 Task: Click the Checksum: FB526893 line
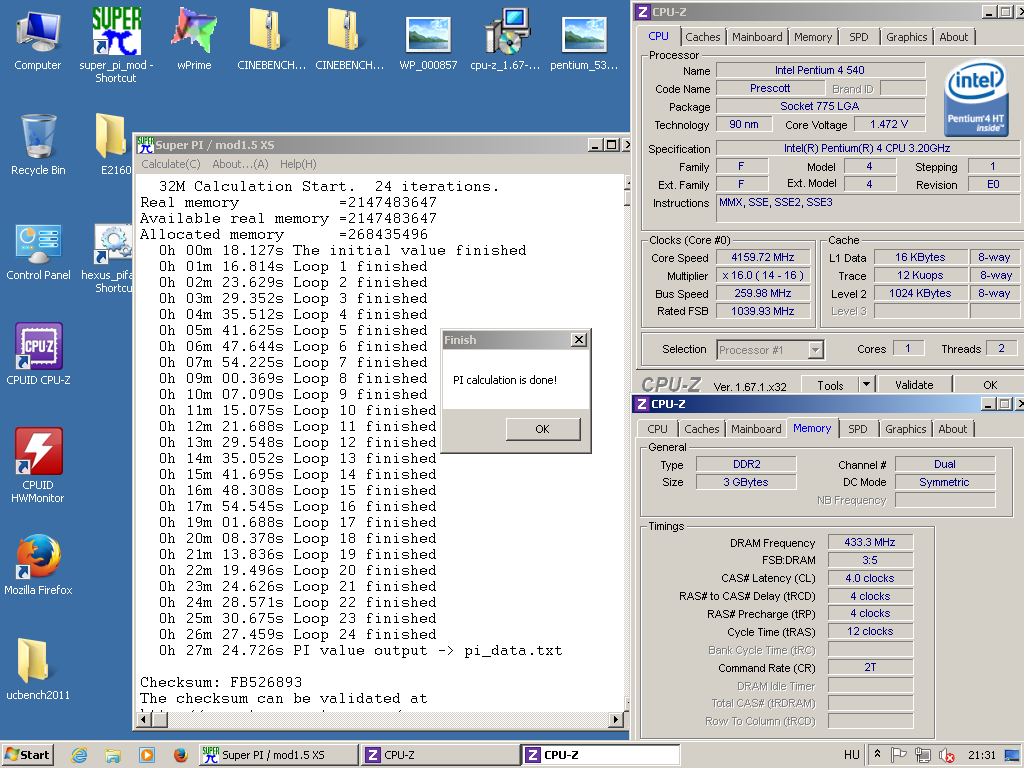click(221, 682)
